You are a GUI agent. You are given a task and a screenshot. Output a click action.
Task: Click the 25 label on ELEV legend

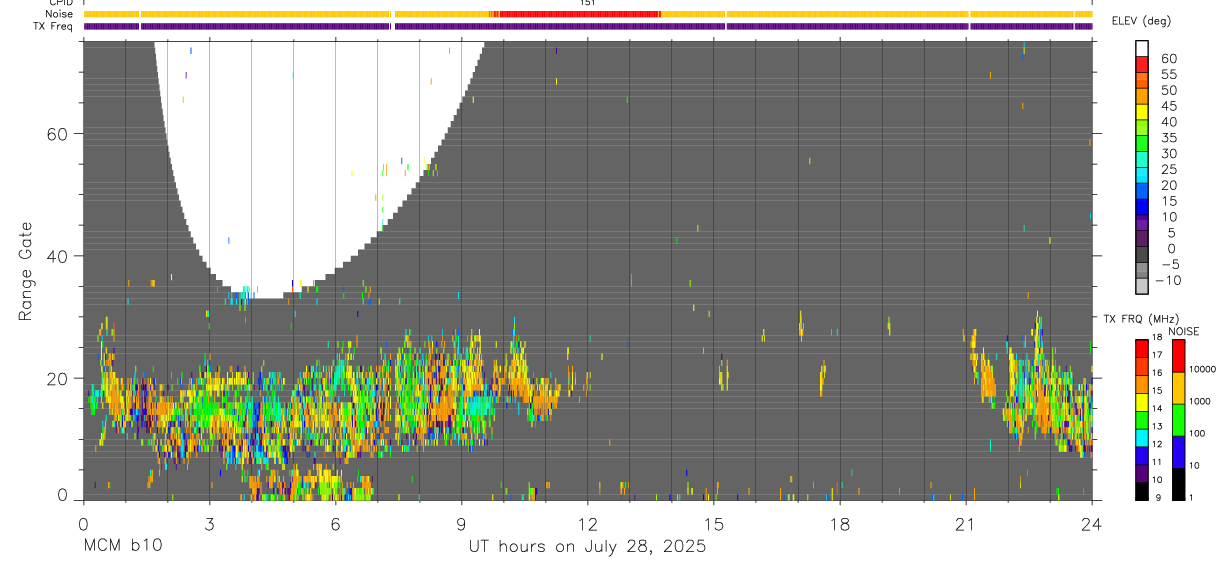(1169, 169)
